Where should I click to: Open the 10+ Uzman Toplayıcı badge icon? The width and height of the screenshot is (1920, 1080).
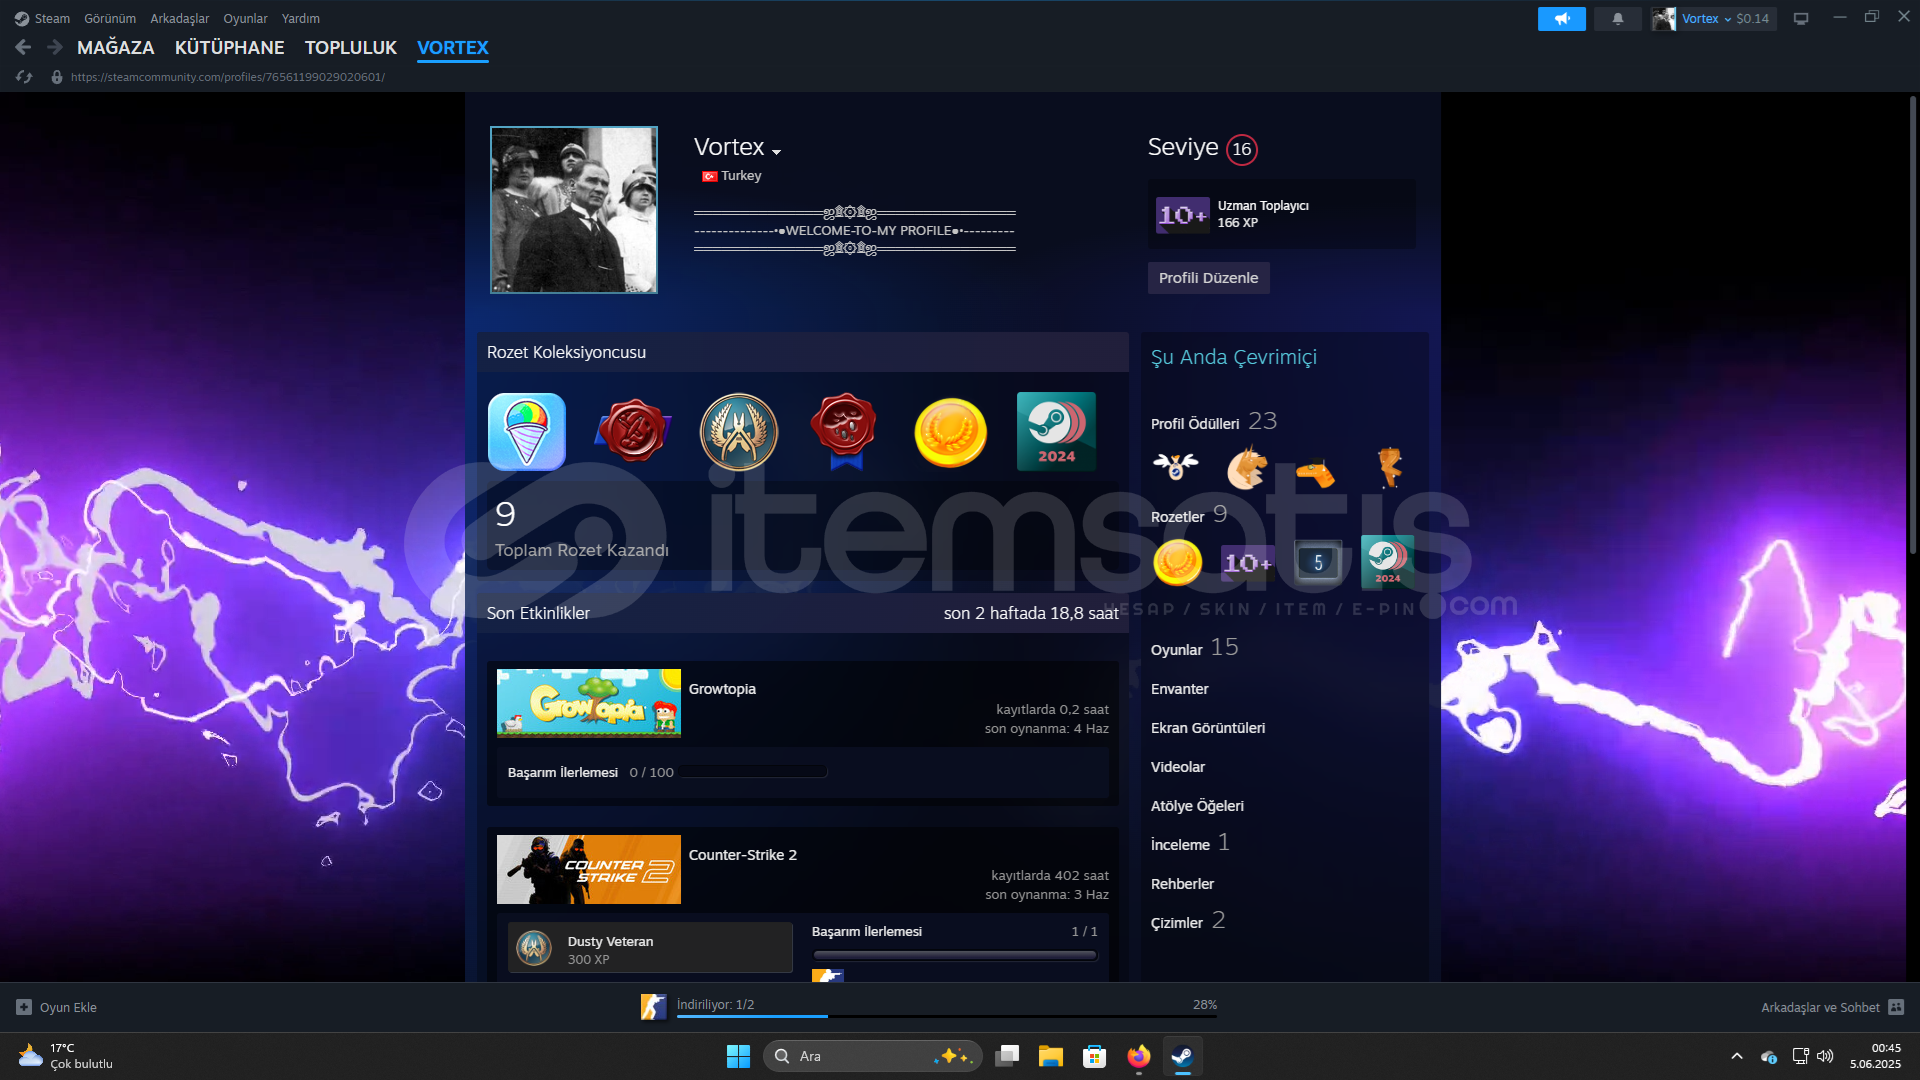tap(1182, 214)
